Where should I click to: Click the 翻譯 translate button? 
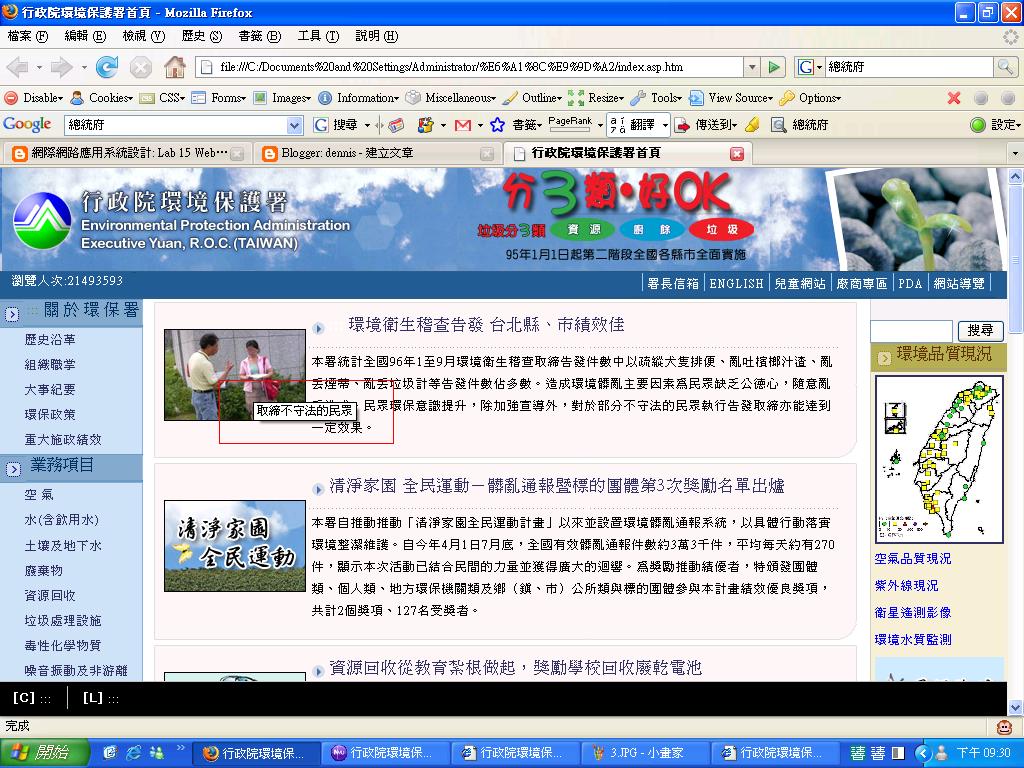tap(633, 125)
